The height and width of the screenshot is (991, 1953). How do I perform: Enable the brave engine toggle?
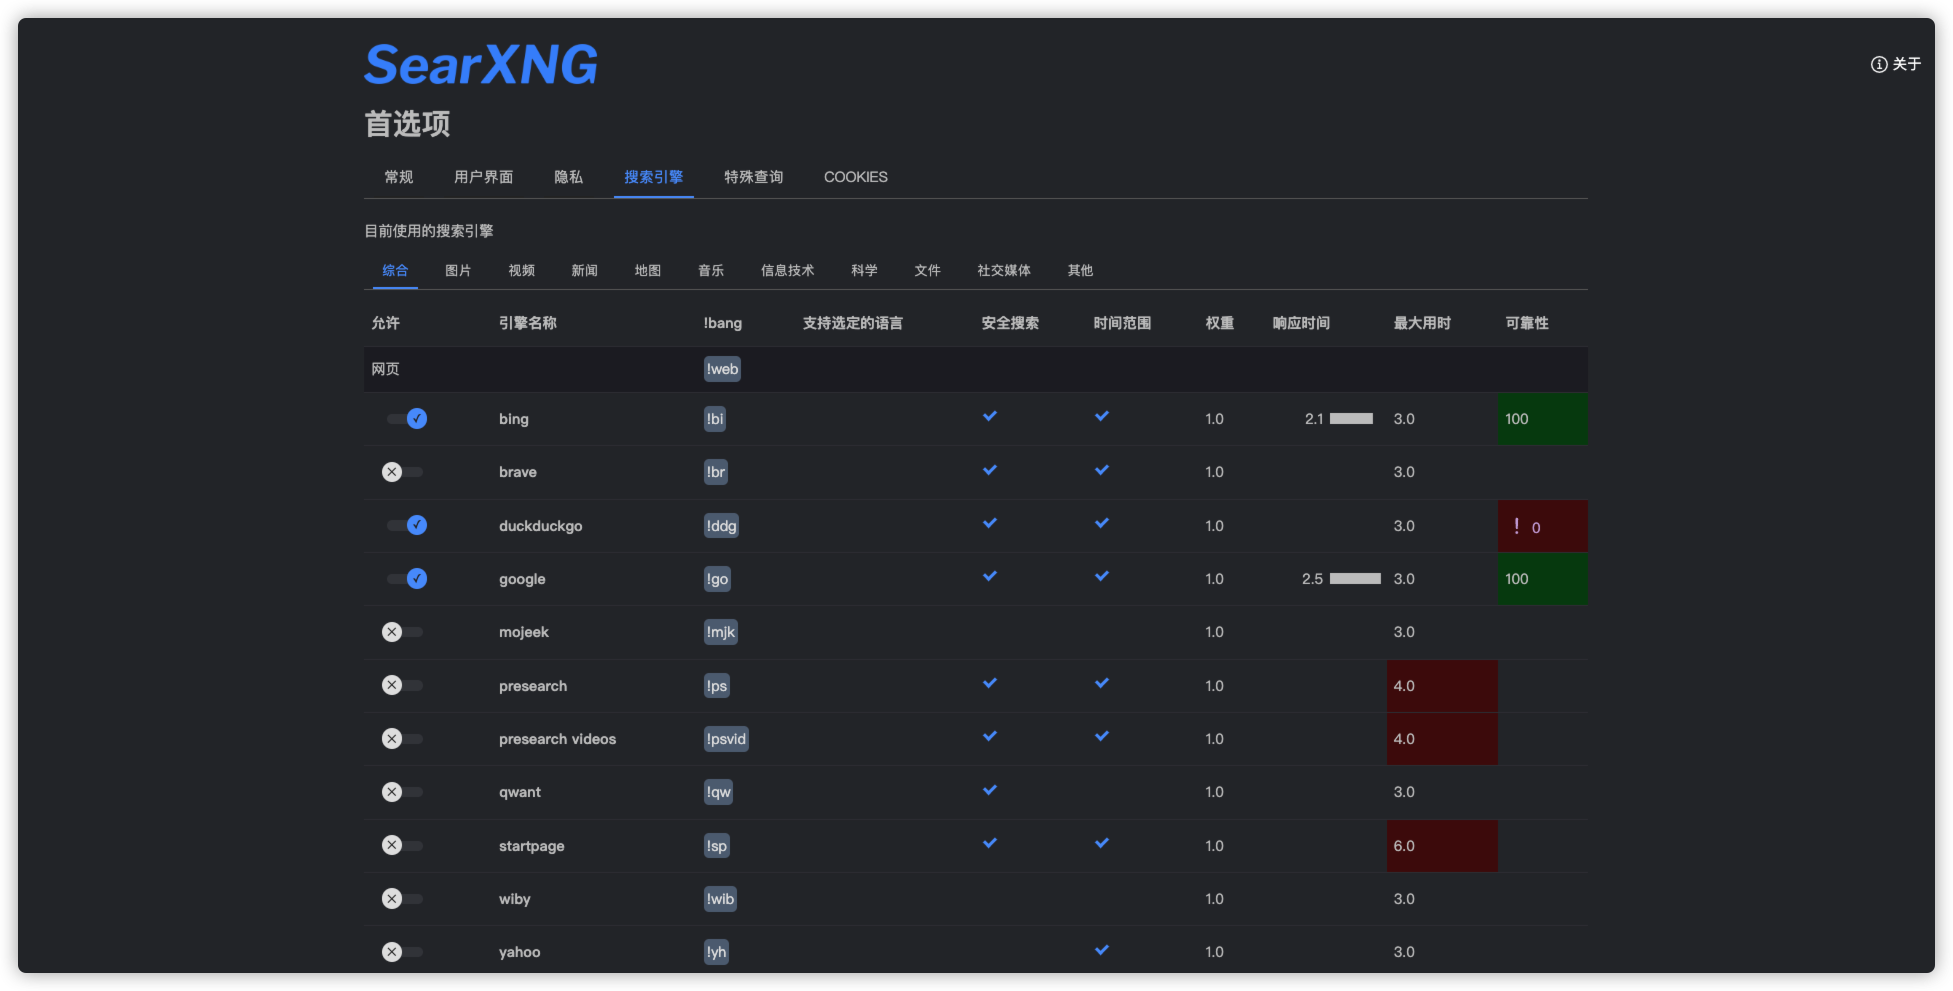tap(402, 472)
